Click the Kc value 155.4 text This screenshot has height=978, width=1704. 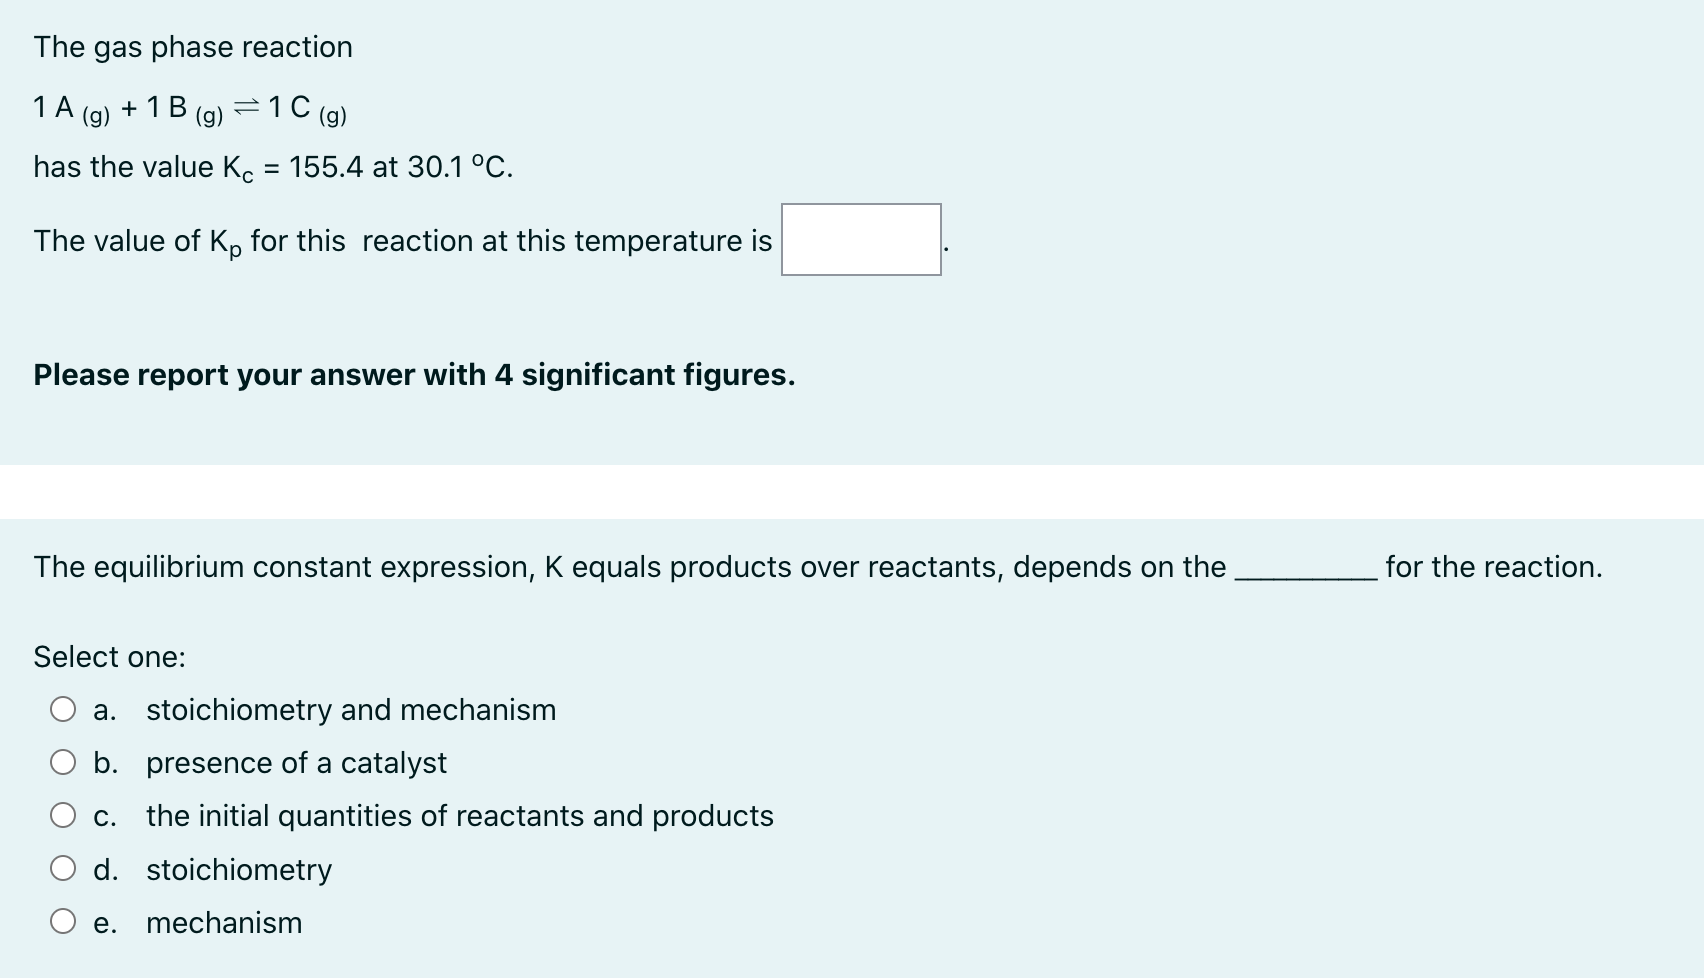pyautogui.click(x=324, y=166)
